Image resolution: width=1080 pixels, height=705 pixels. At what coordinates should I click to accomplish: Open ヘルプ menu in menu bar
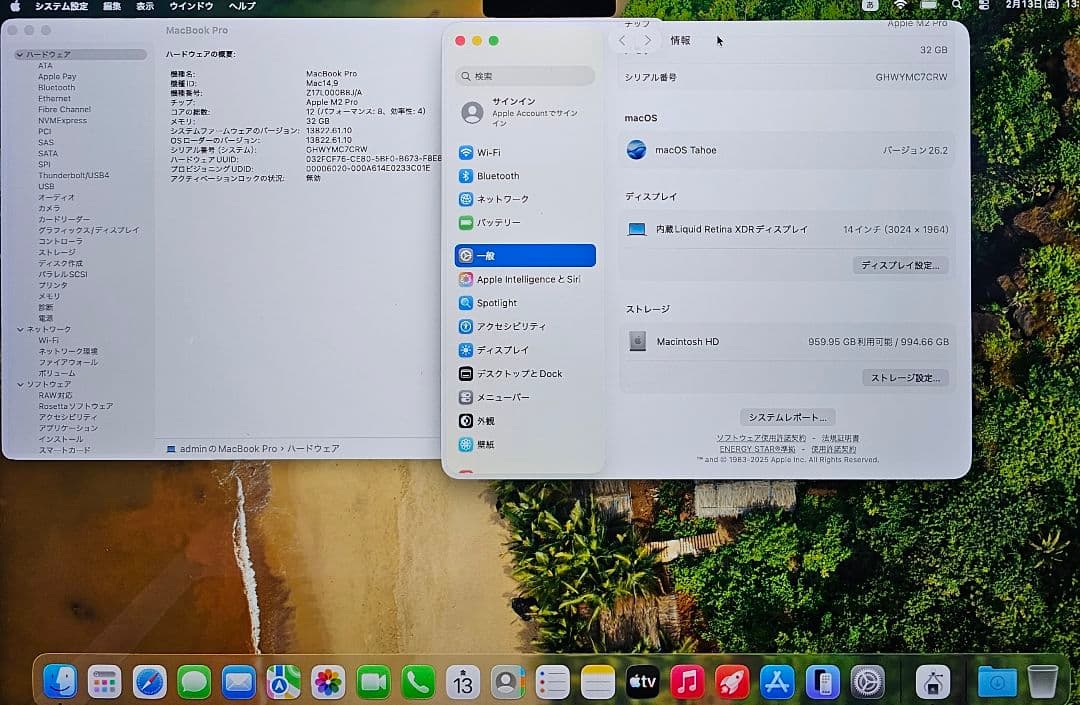242,6
